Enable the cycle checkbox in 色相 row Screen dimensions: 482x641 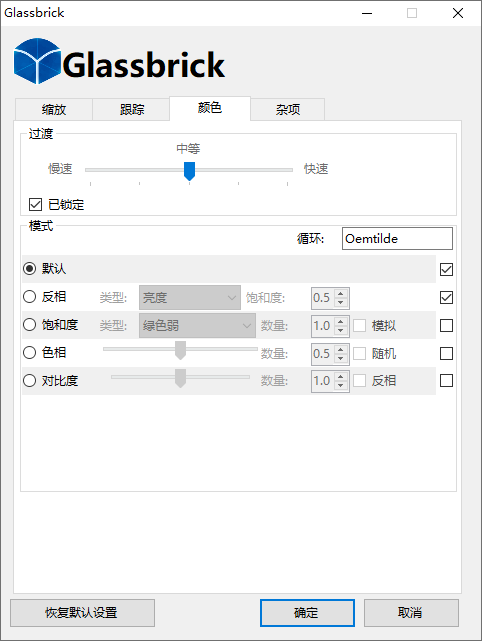[x=446, y=353]
